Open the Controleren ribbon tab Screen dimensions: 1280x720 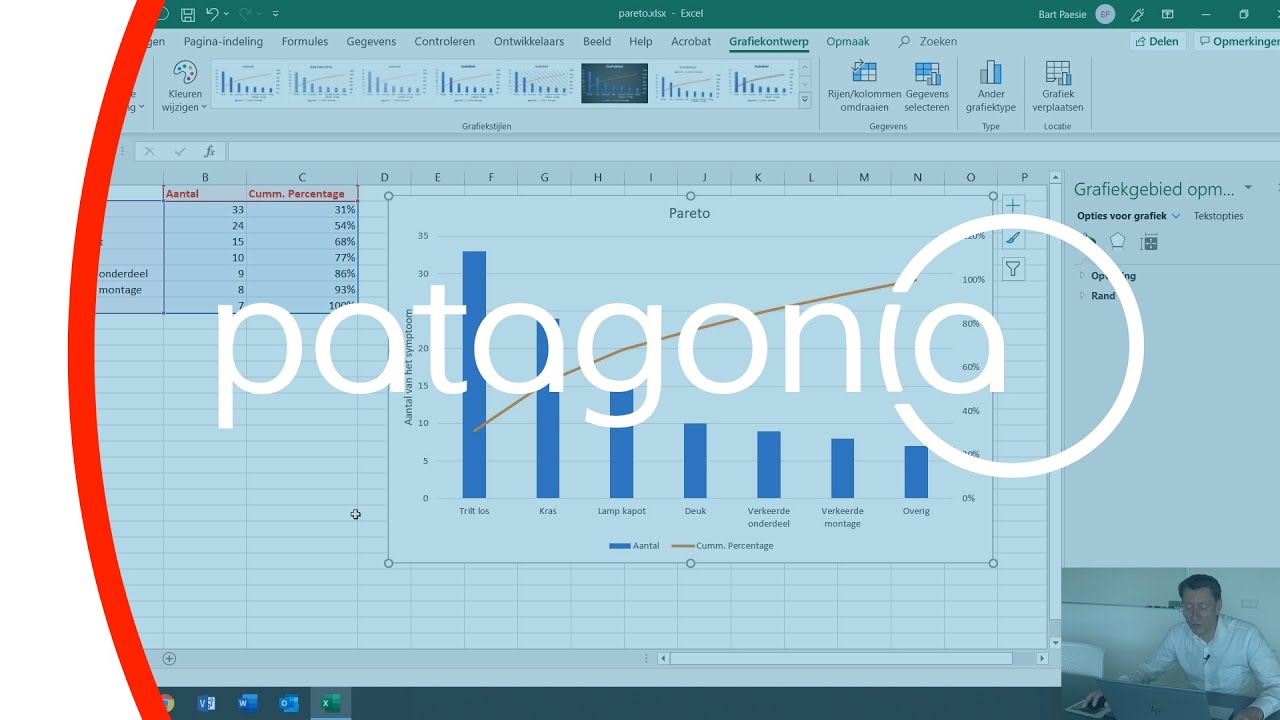[x=445, y=42]
